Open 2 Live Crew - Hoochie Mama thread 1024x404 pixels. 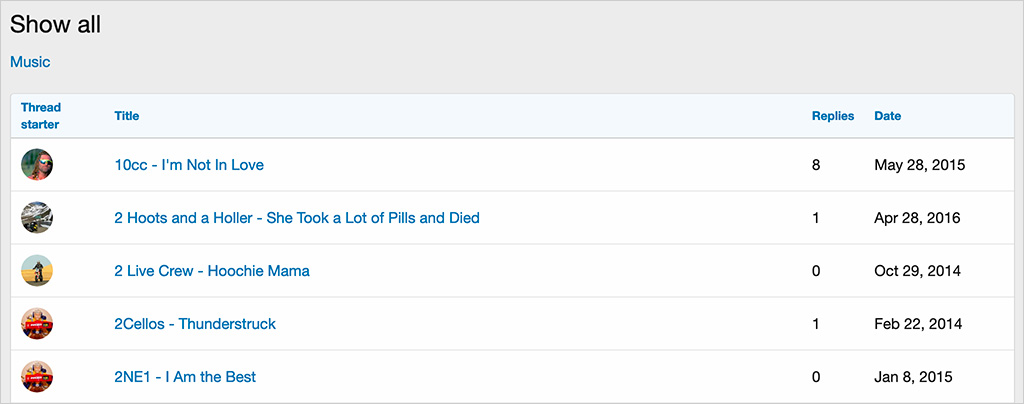pos(212,271)
